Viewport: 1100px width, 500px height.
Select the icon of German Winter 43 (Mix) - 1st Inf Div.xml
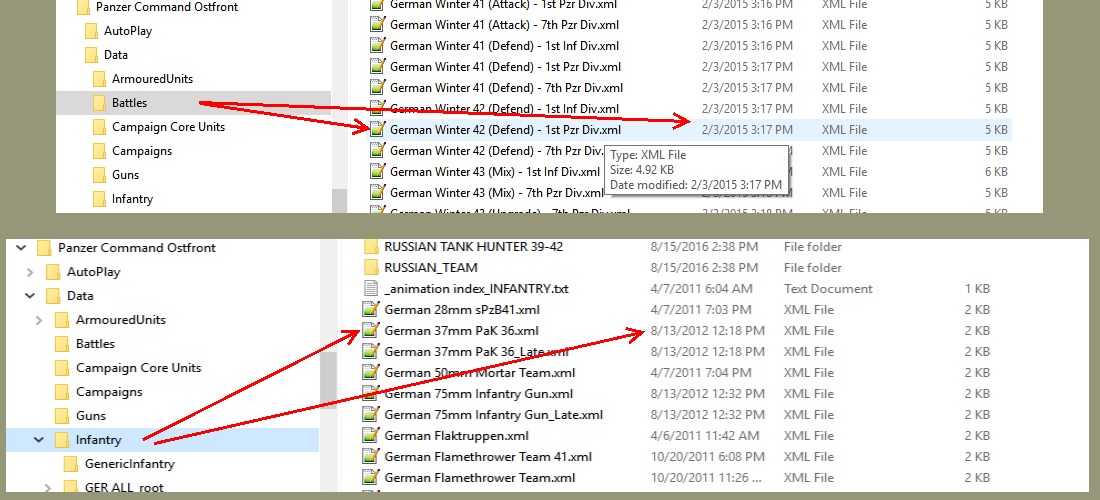pos(378,171)
